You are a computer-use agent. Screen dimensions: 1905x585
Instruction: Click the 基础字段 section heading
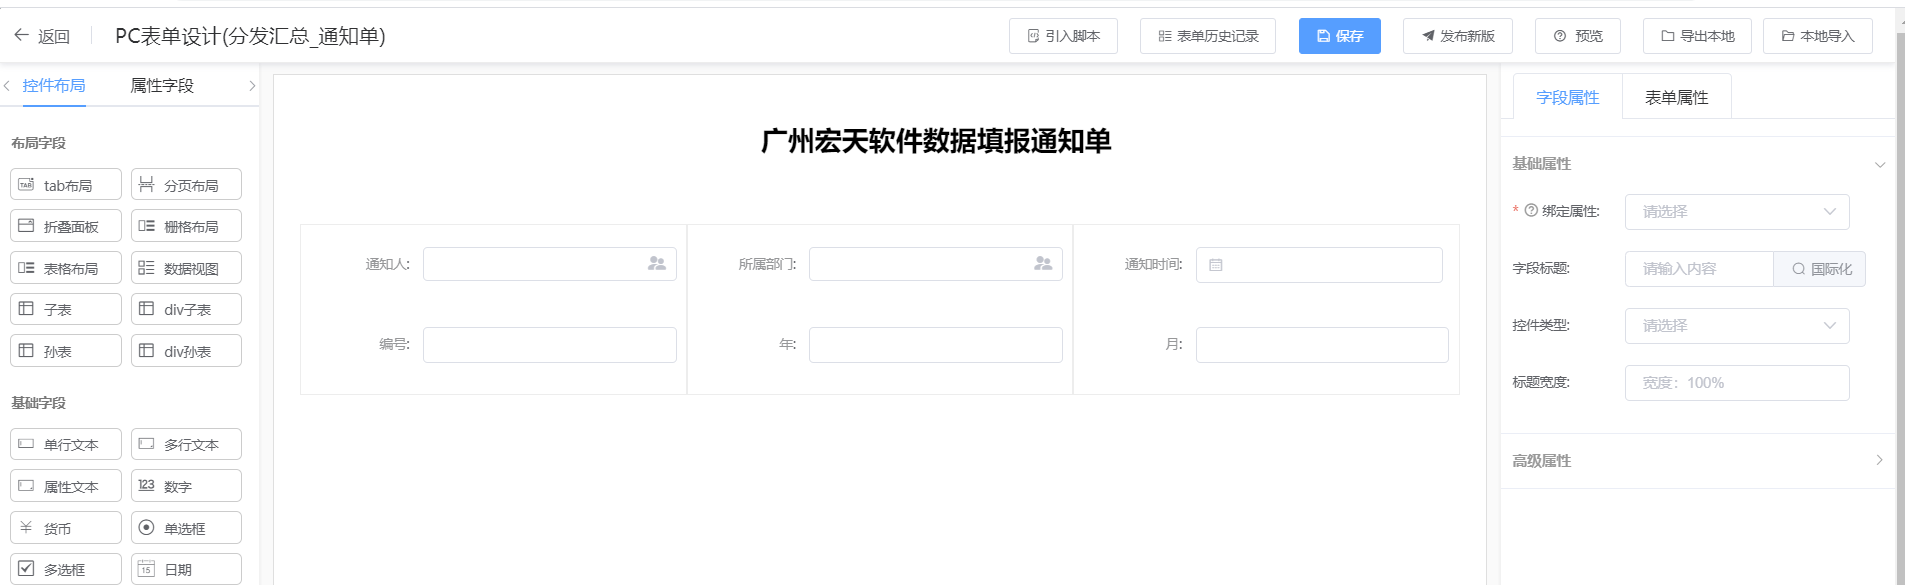pos(38,403)
